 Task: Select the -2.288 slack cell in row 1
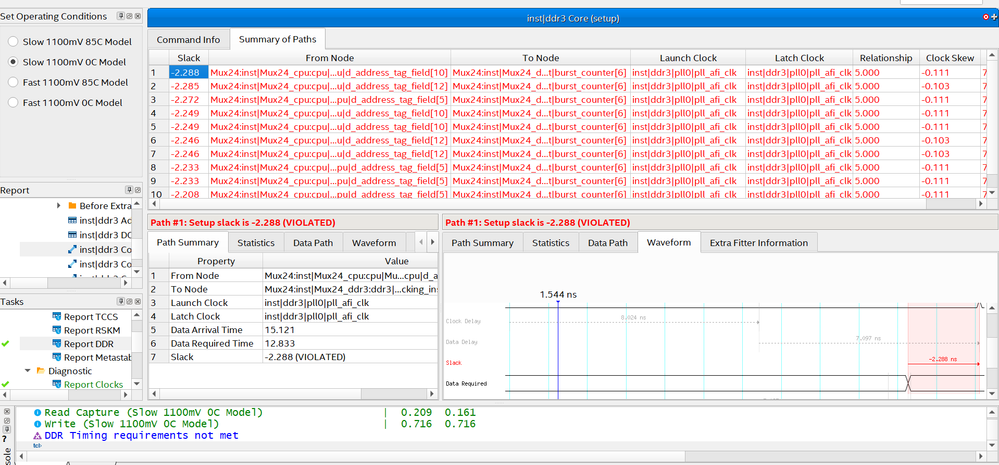point(187,72)
